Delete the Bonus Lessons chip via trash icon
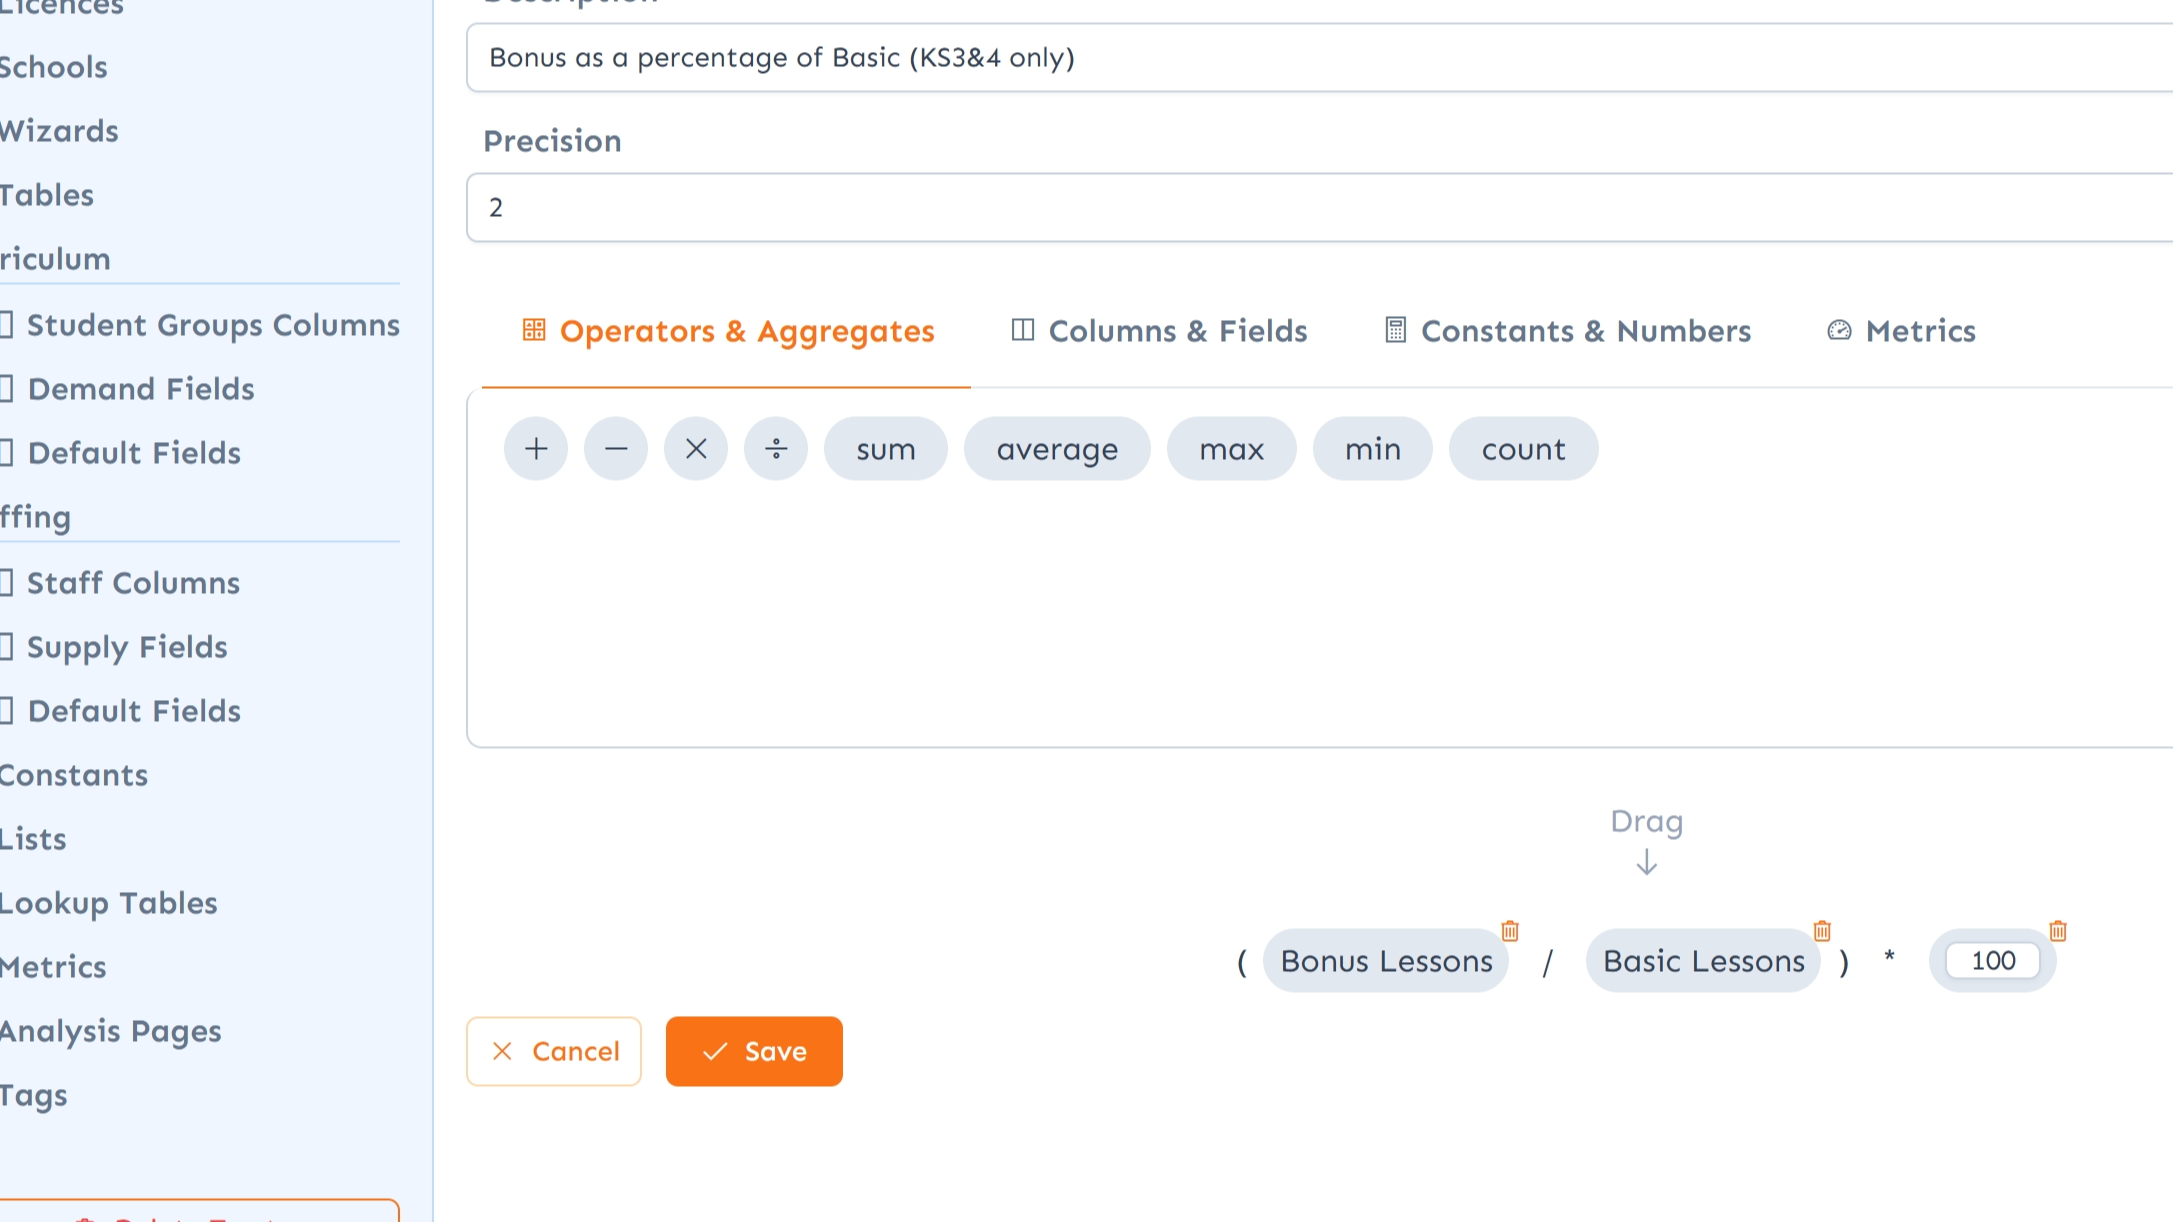The width and height of the screenshot is (2173, 1222). tap(1509, 930)
